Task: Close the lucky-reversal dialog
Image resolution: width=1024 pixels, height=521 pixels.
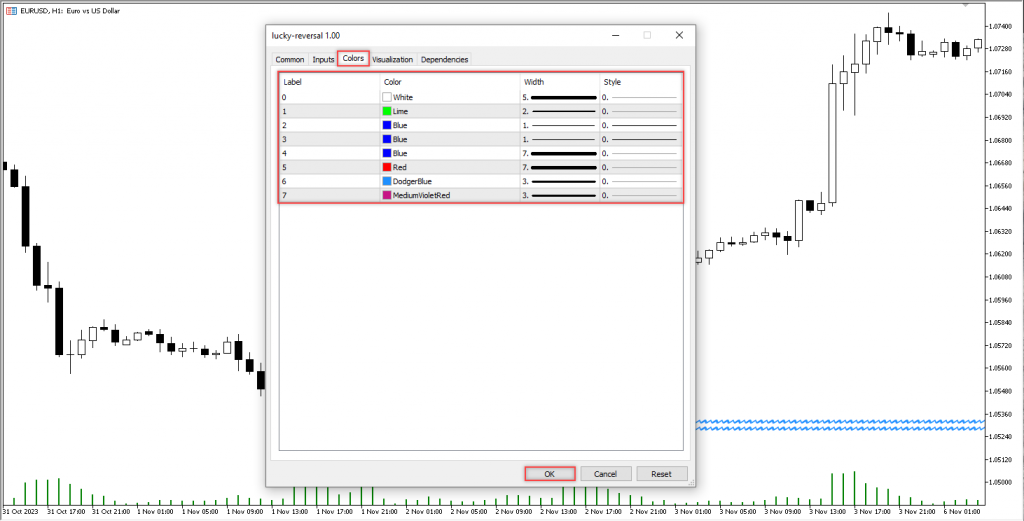Action: 679,35
